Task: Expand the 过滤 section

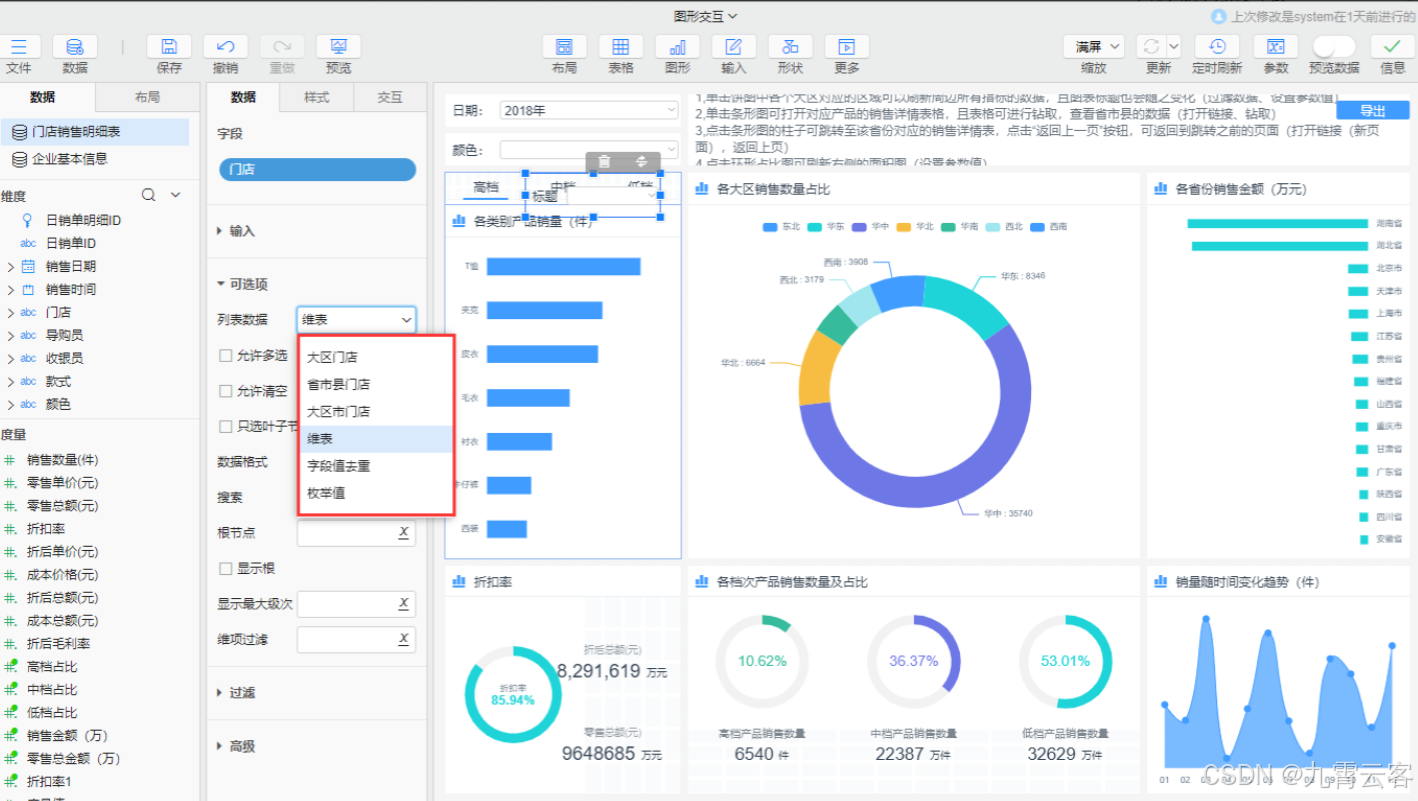Action: pos(236,692)
